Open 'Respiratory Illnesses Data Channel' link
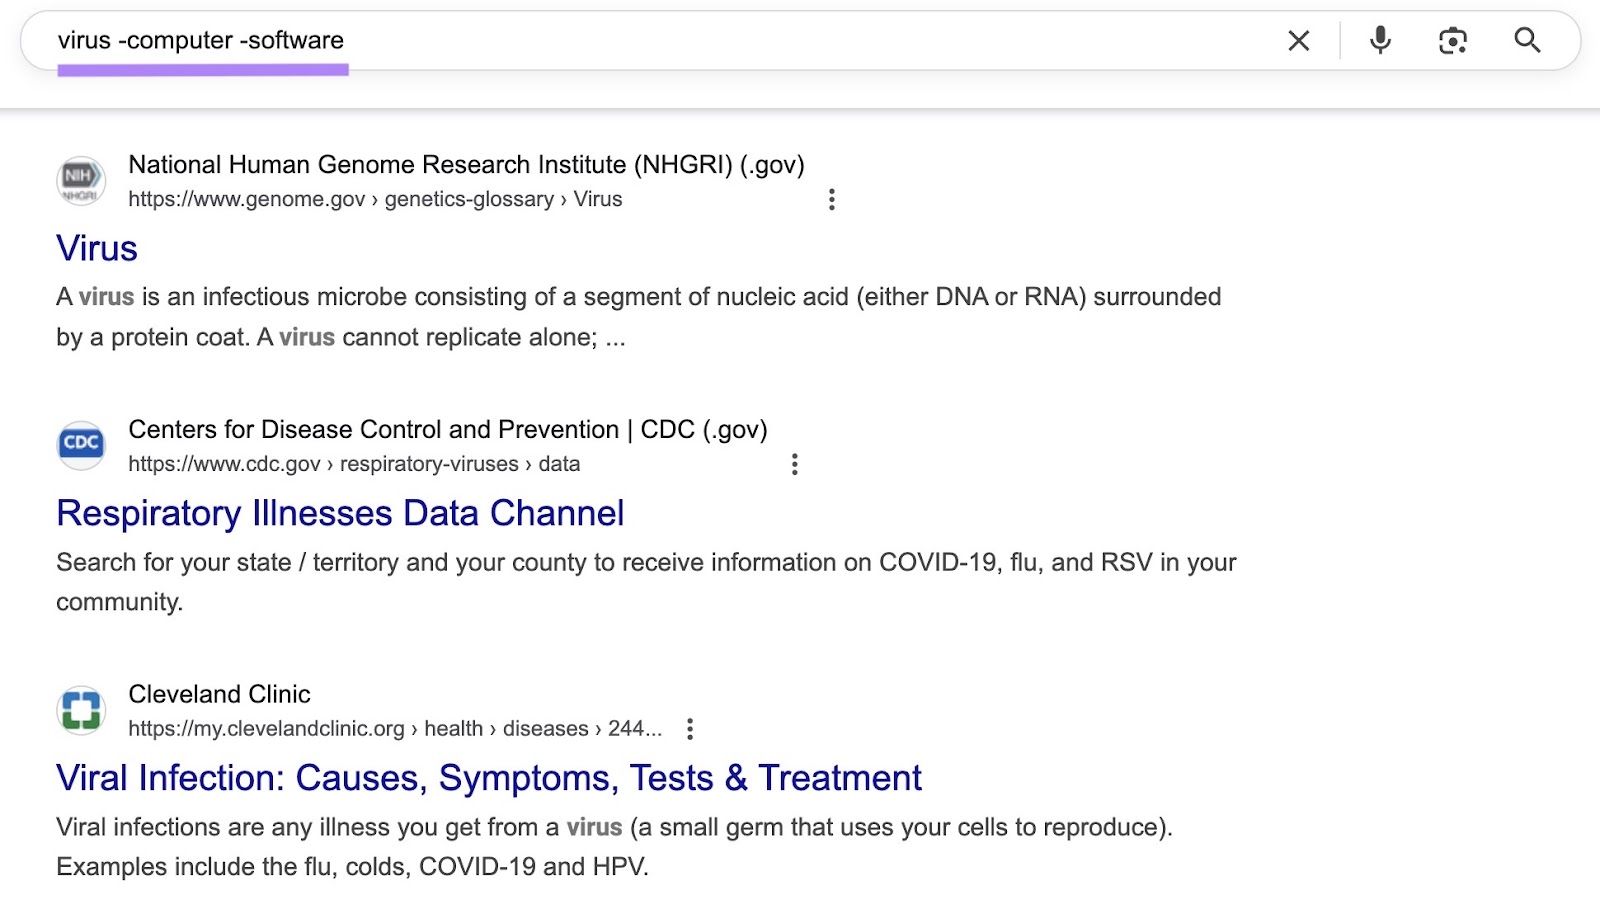This screenshot has height=914, width=1600. point(340,513)
